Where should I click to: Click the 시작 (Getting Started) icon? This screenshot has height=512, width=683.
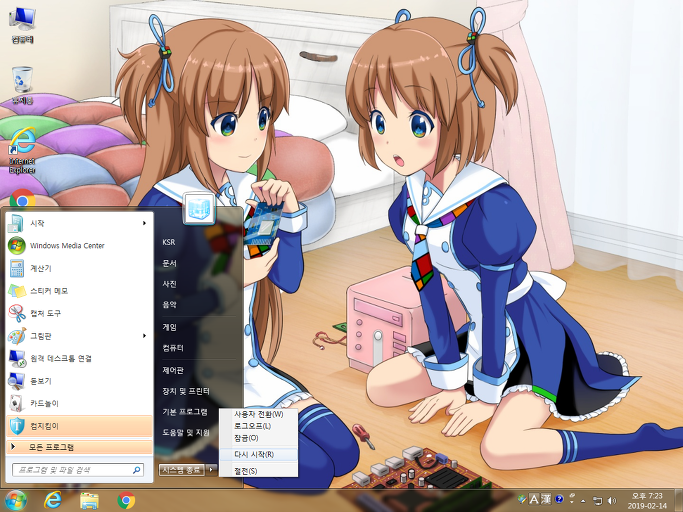pos(17,223)
